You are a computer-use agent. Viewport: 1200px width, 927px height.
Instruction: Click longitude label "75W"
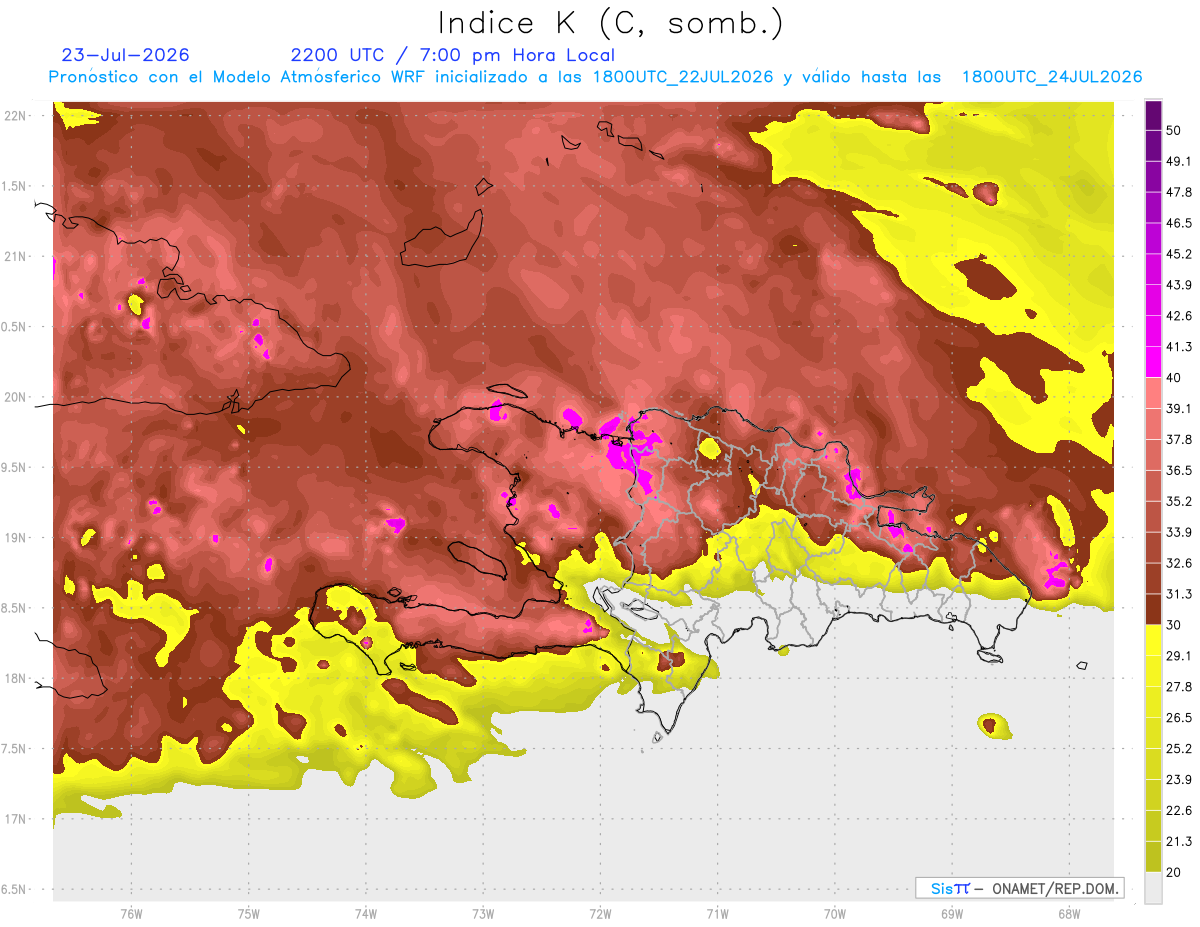248,914
